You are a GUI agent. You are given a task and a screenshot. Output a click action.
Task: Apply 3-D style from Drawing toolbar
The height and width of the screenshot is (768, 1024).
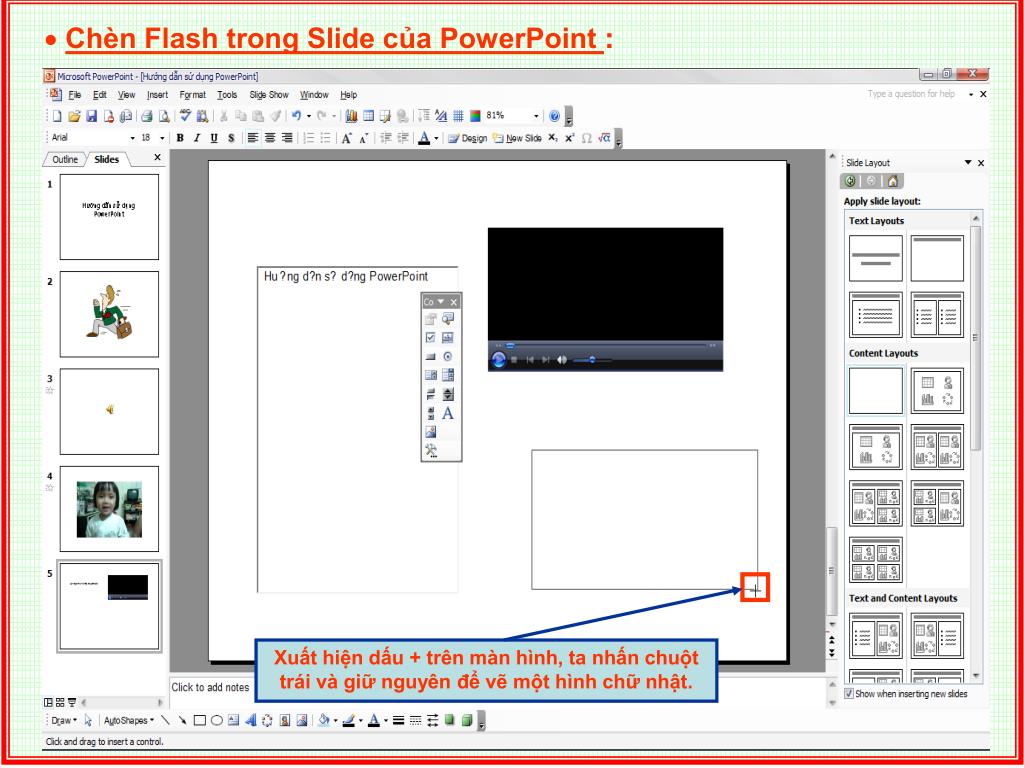click(x=466, y=720)
